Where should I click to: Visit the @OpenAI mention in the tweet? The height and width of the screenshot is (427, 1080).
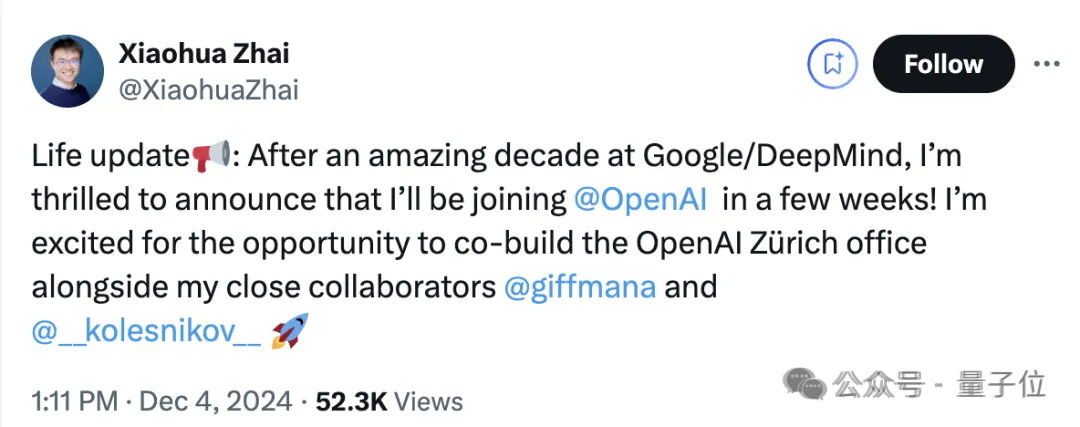(x=640, y=200)
